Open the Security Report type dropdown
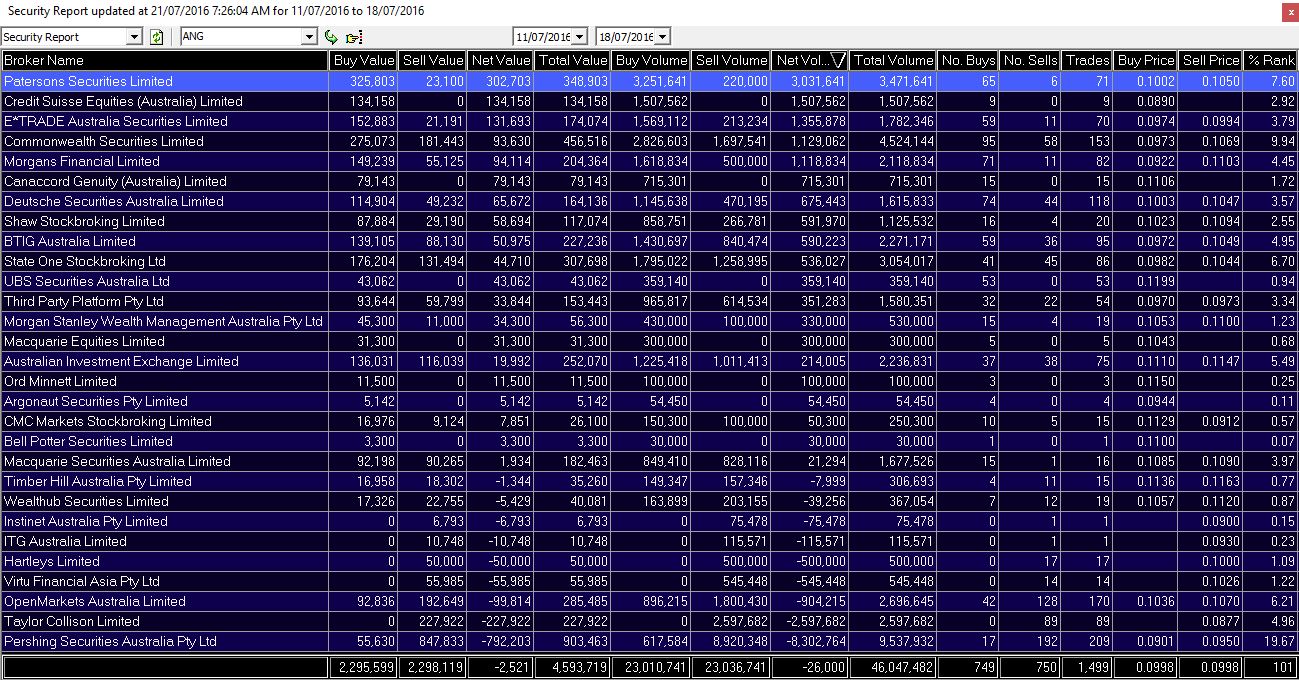Screen dimensions: 1299x680 click(135, 37)
